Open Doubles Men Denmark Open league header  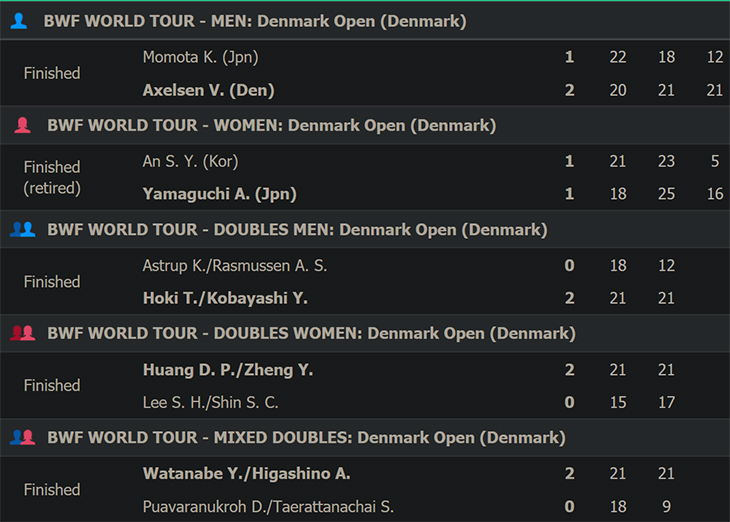[x=297, y=230]
